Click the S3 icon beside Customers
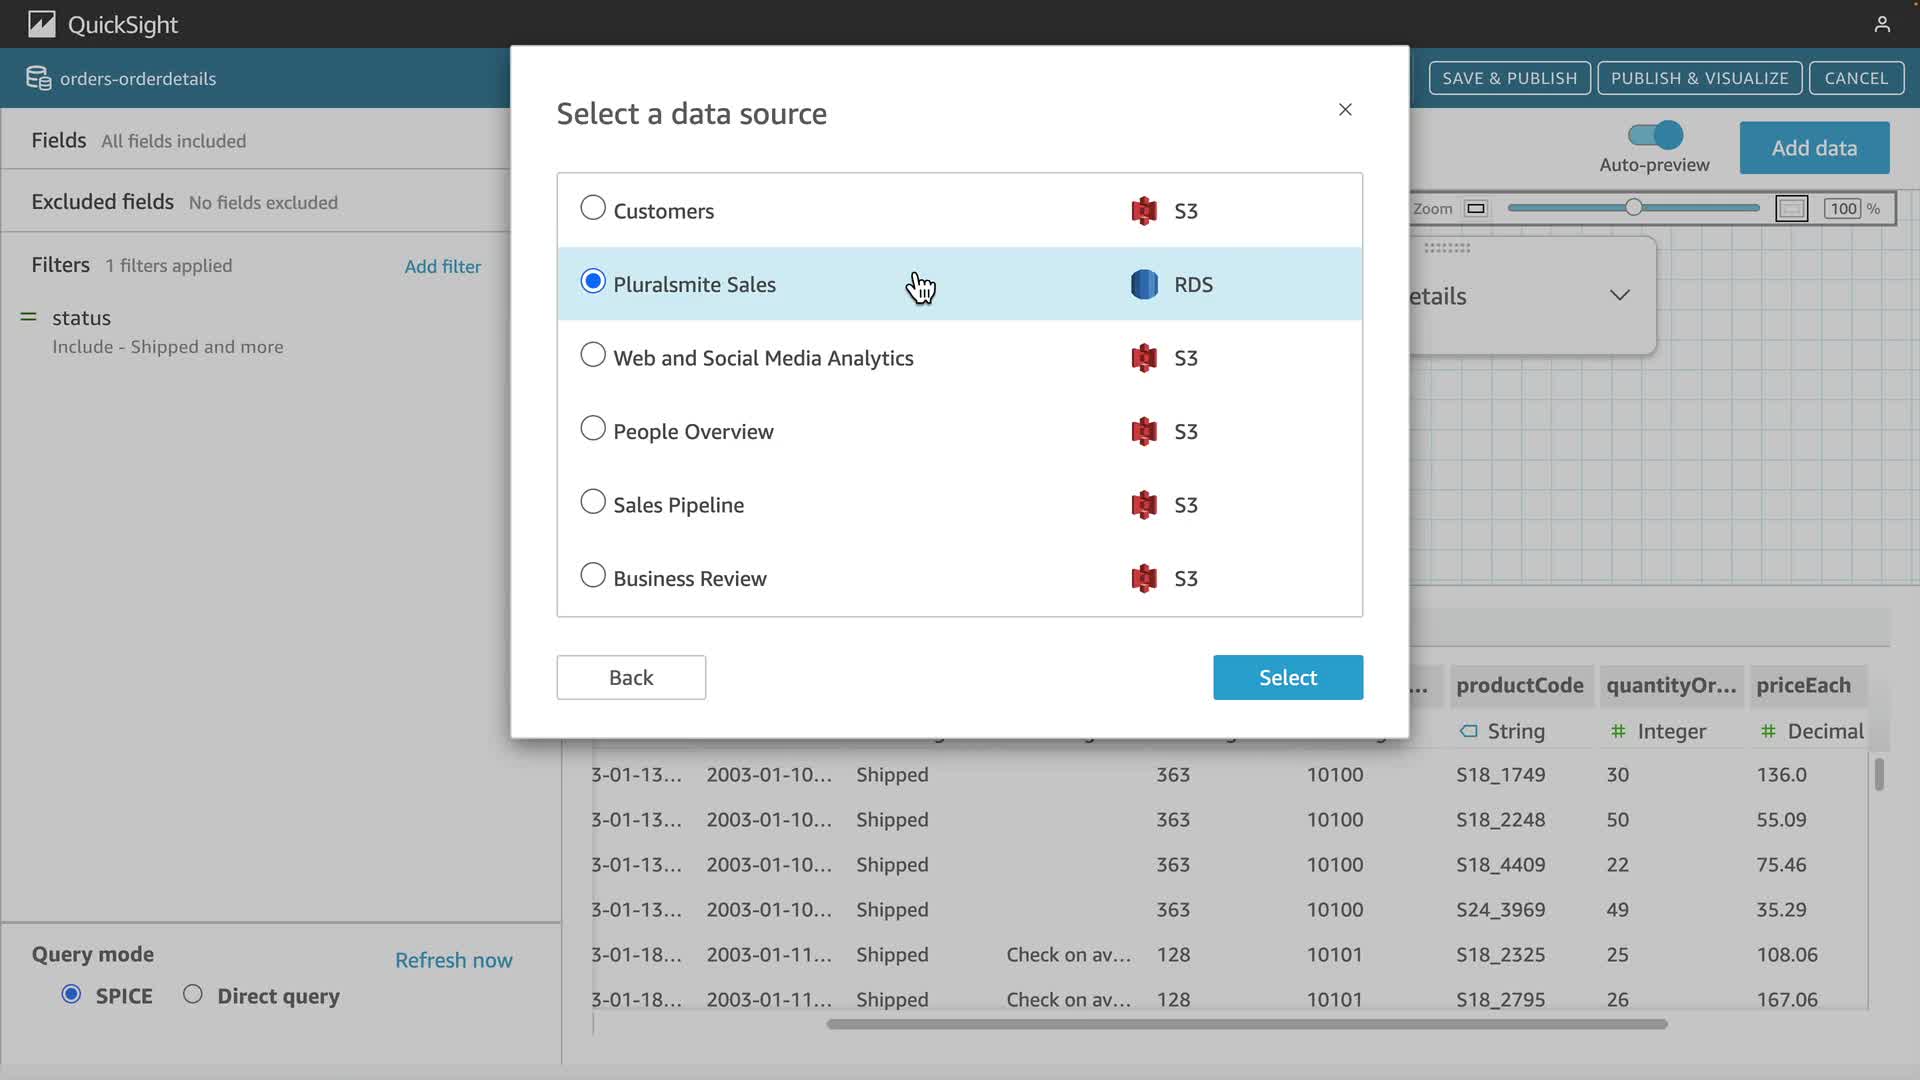The image size is (1920, 1080). click(1143, 211)
